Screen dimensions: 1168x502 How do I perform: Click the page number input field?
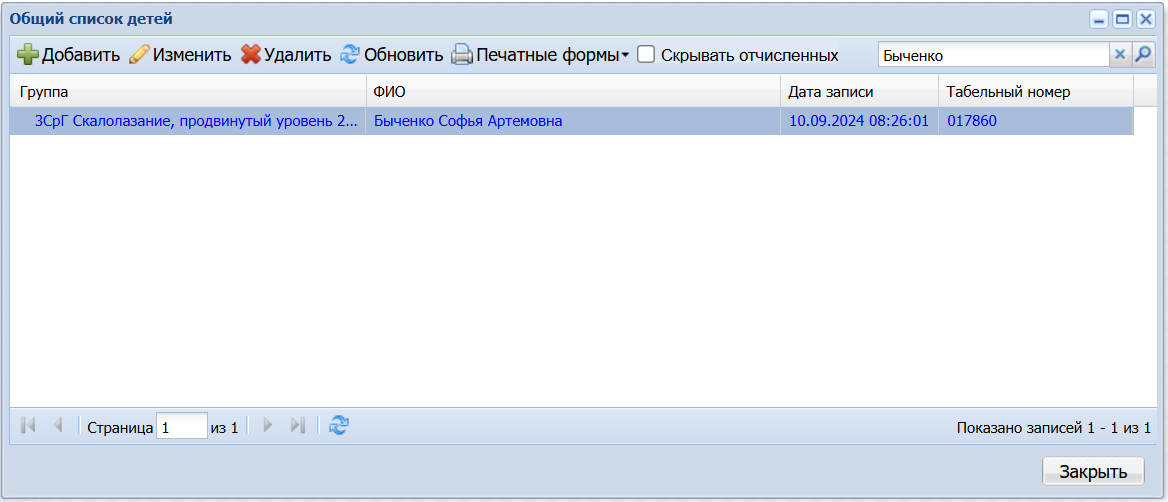182,426
